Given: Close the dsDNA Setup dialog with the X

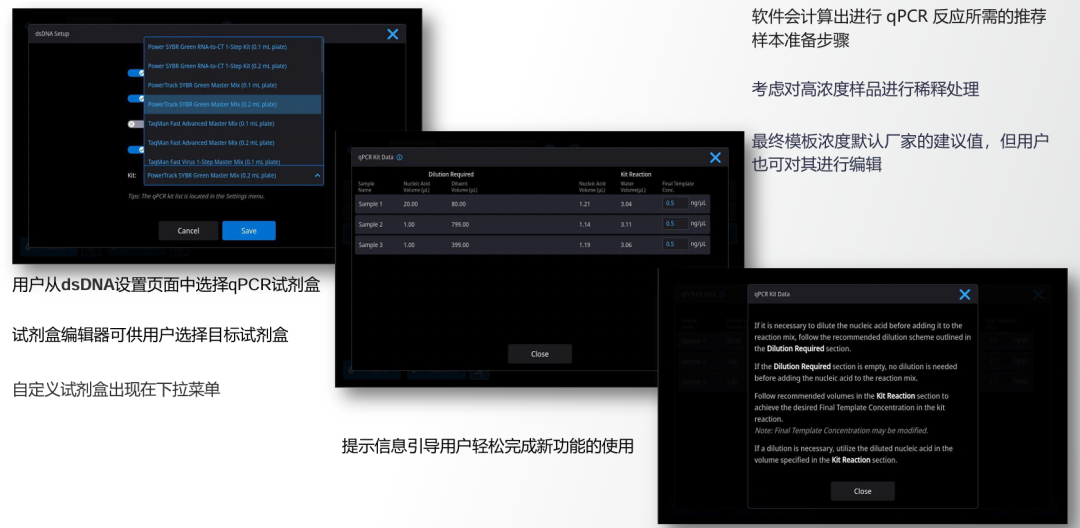Looking at the screenshot, I should [x=393, y=34].
